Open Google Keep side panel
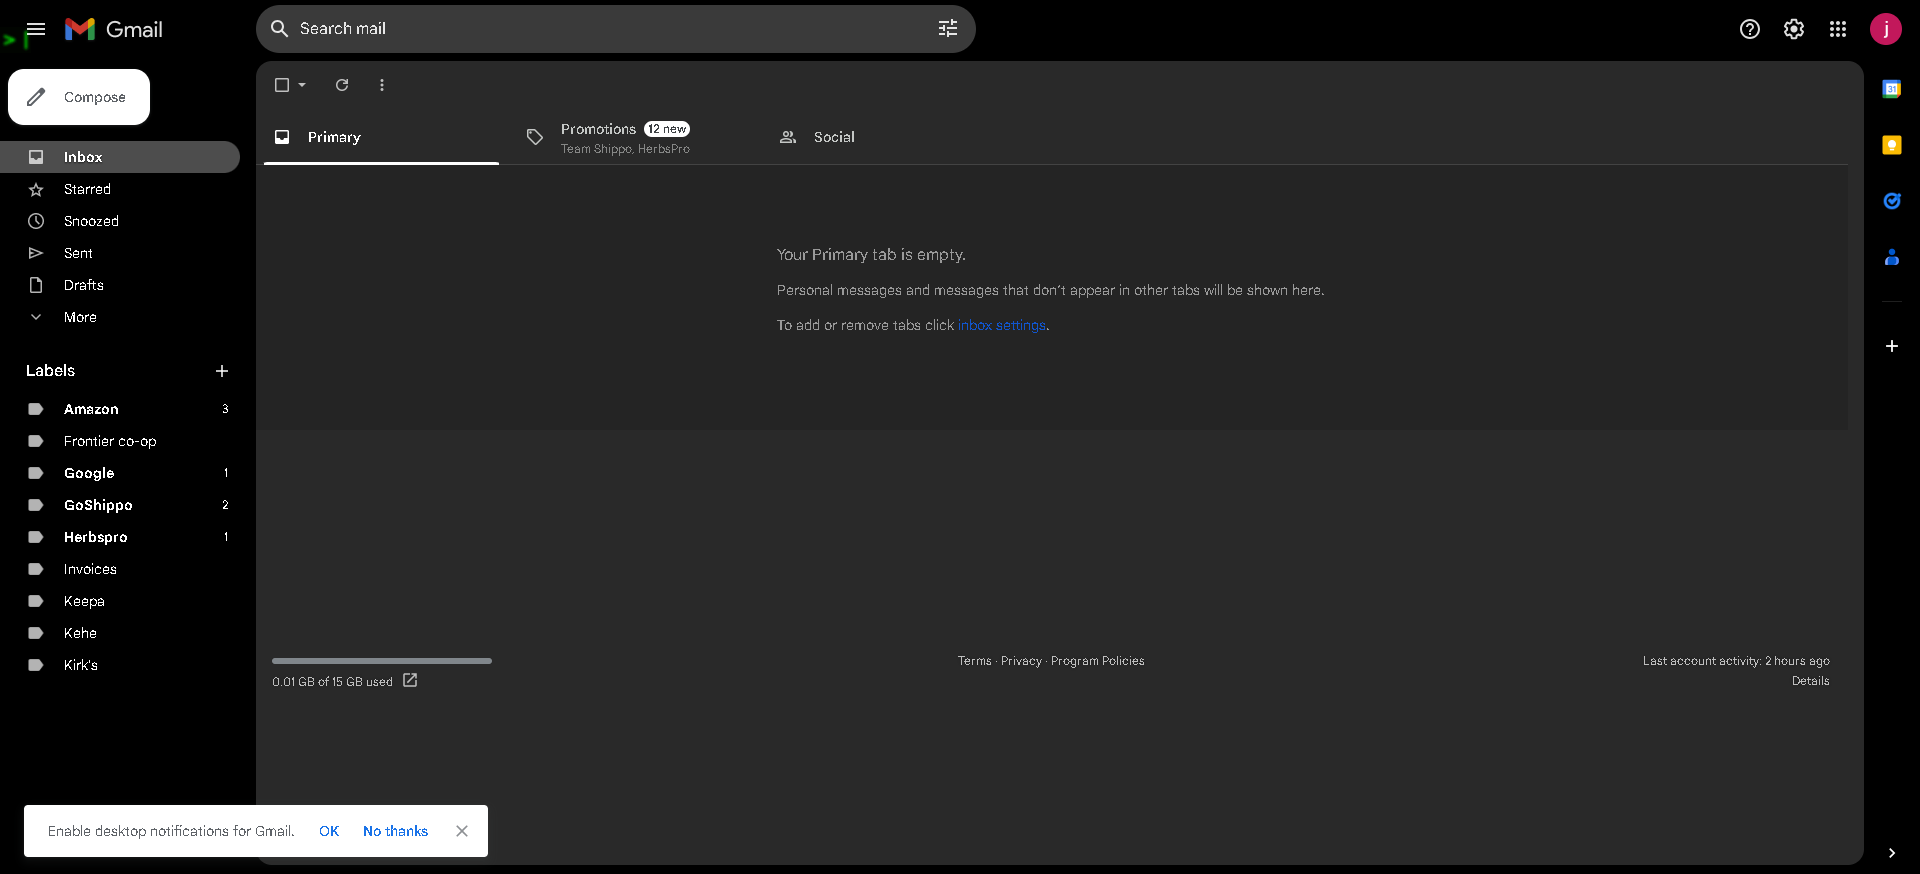 pyautogui.click(x=1892, y=145)
